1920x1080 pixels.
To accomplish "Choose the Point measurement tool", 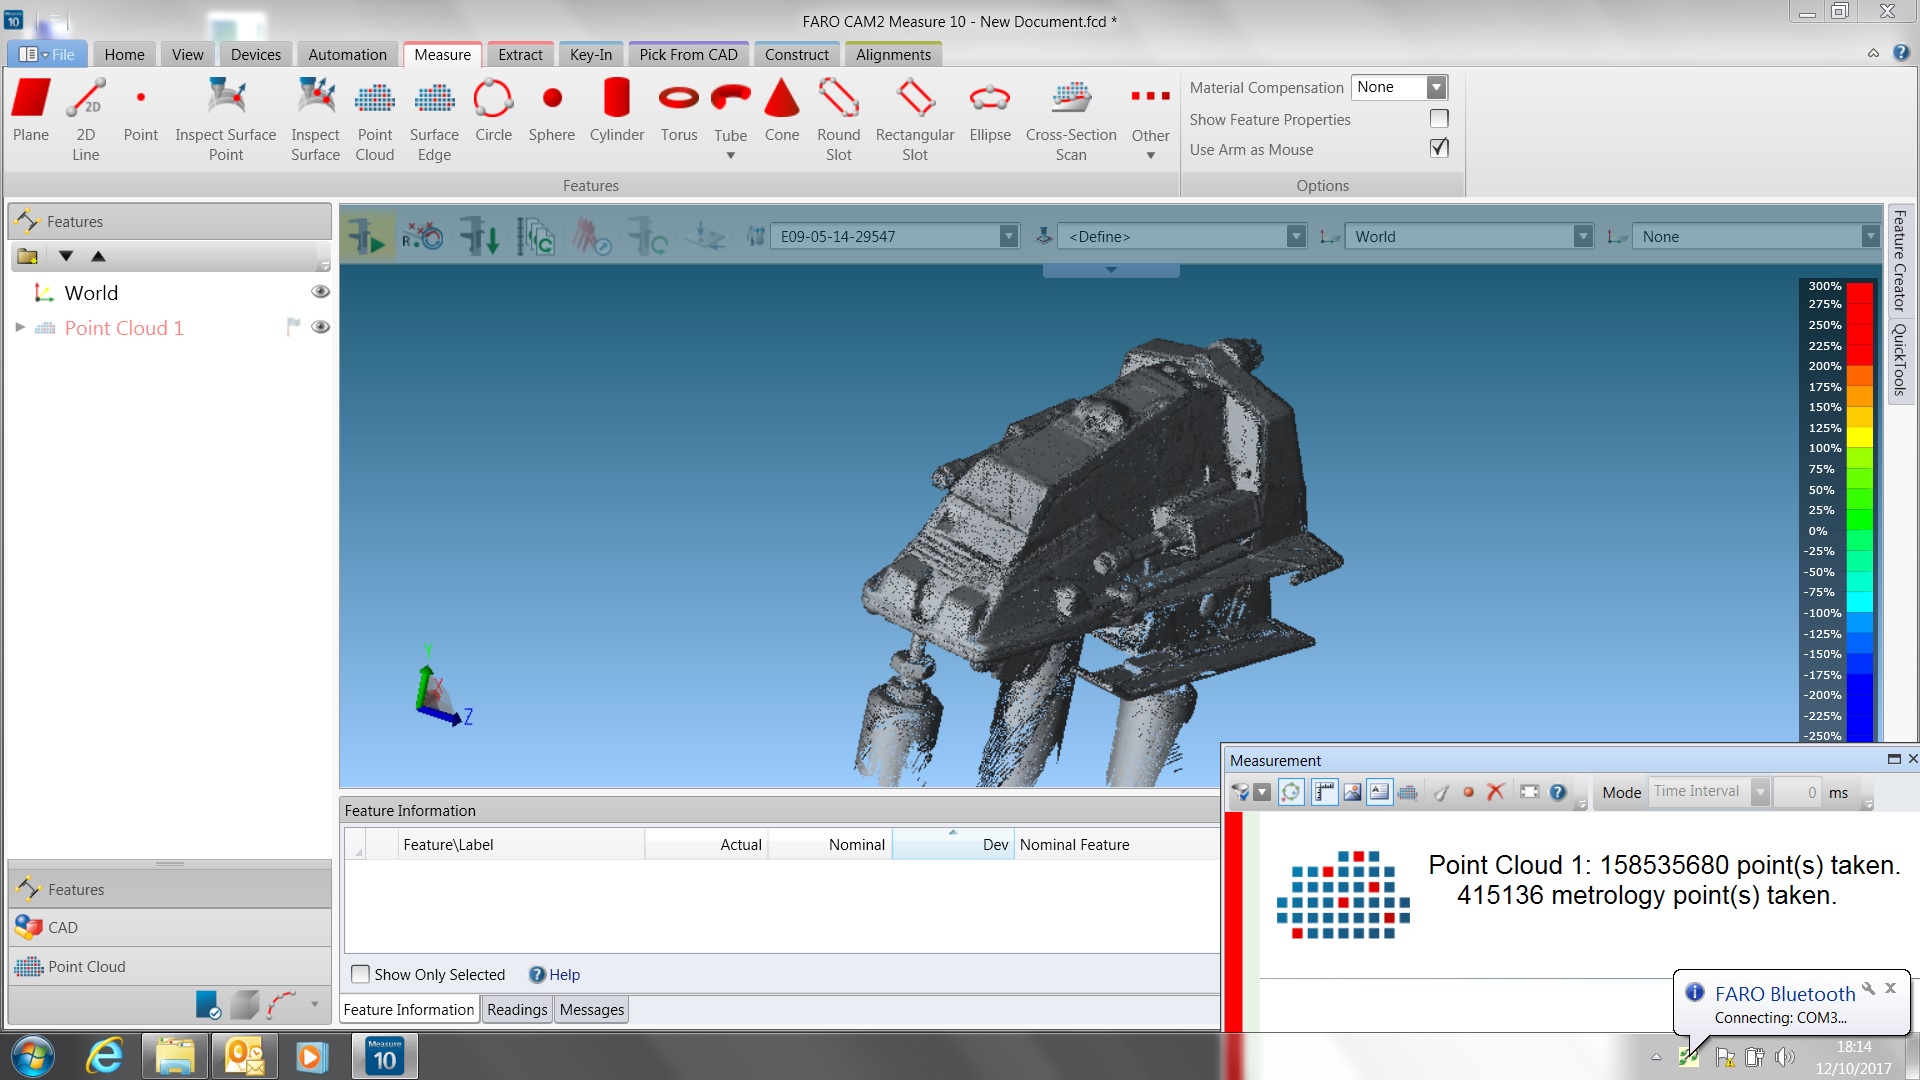I will click(x=141, y=110).
